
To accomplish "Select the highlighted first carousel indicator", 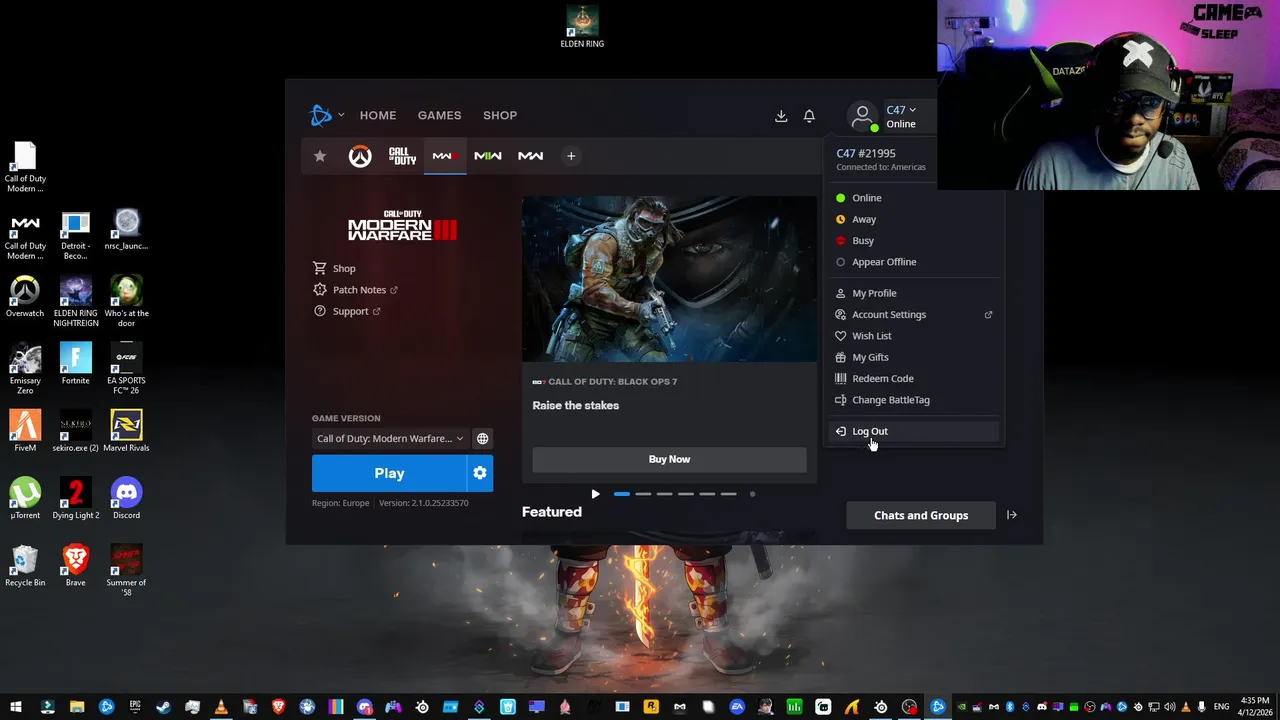I will coord(622,494).
